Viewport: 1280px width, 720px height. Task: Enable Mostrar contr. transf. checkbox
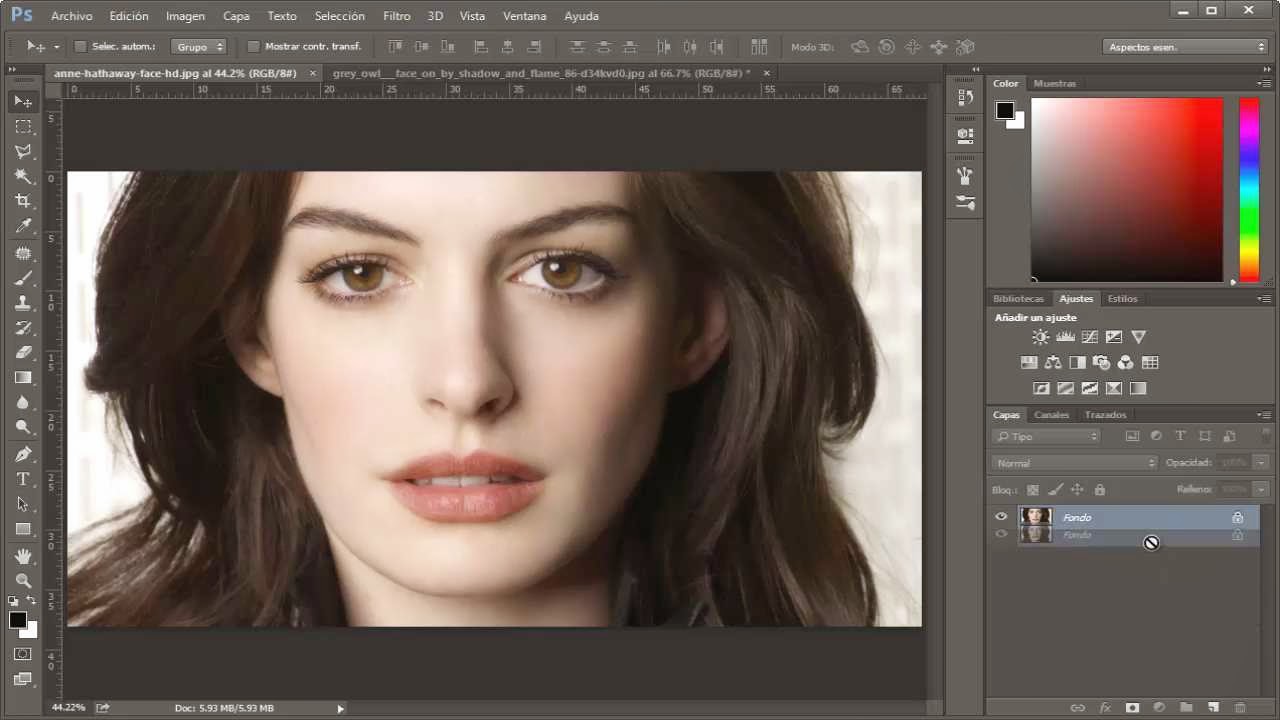tap(253, 46)
